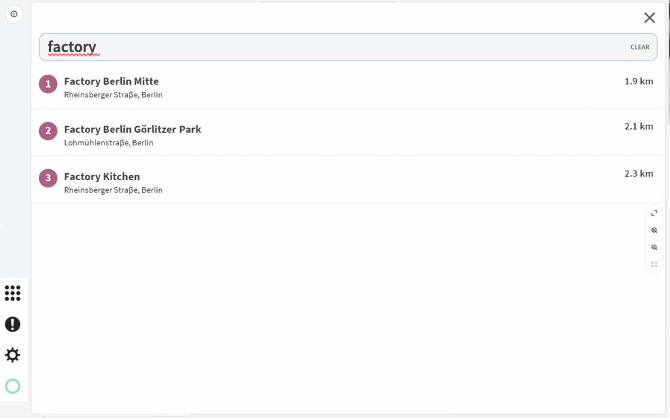Click the 1.9 km distance label

click(x=638, y=81)
